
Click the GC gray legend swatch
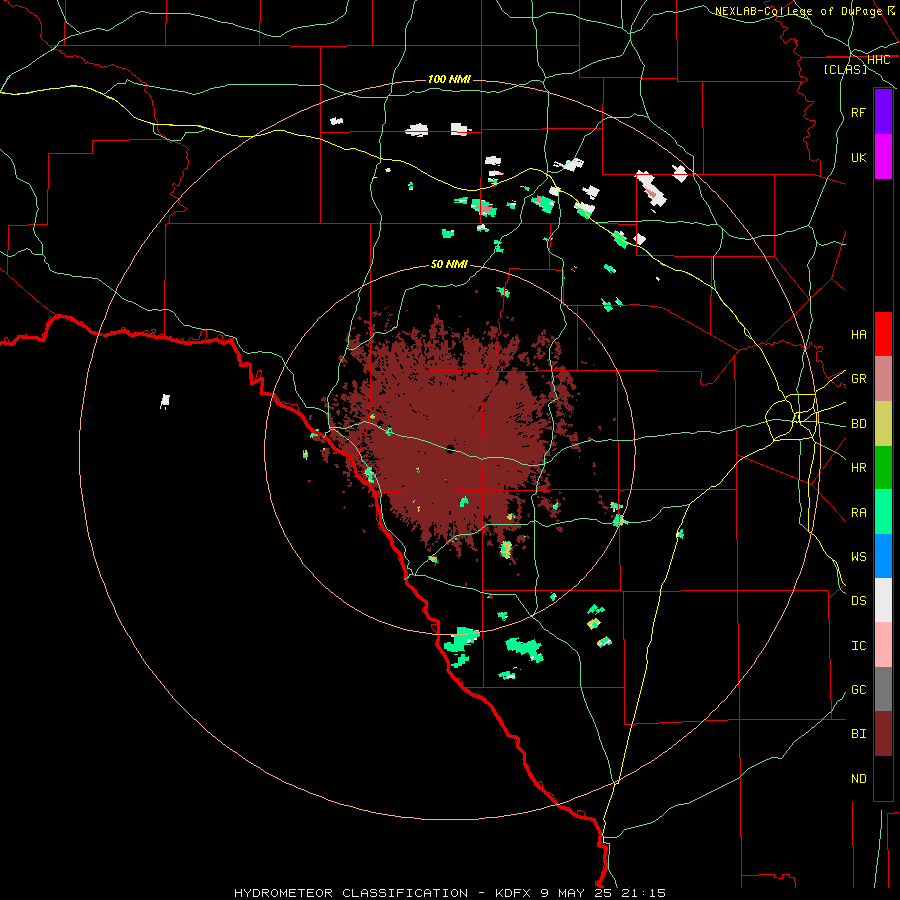[x=883, y=689]
